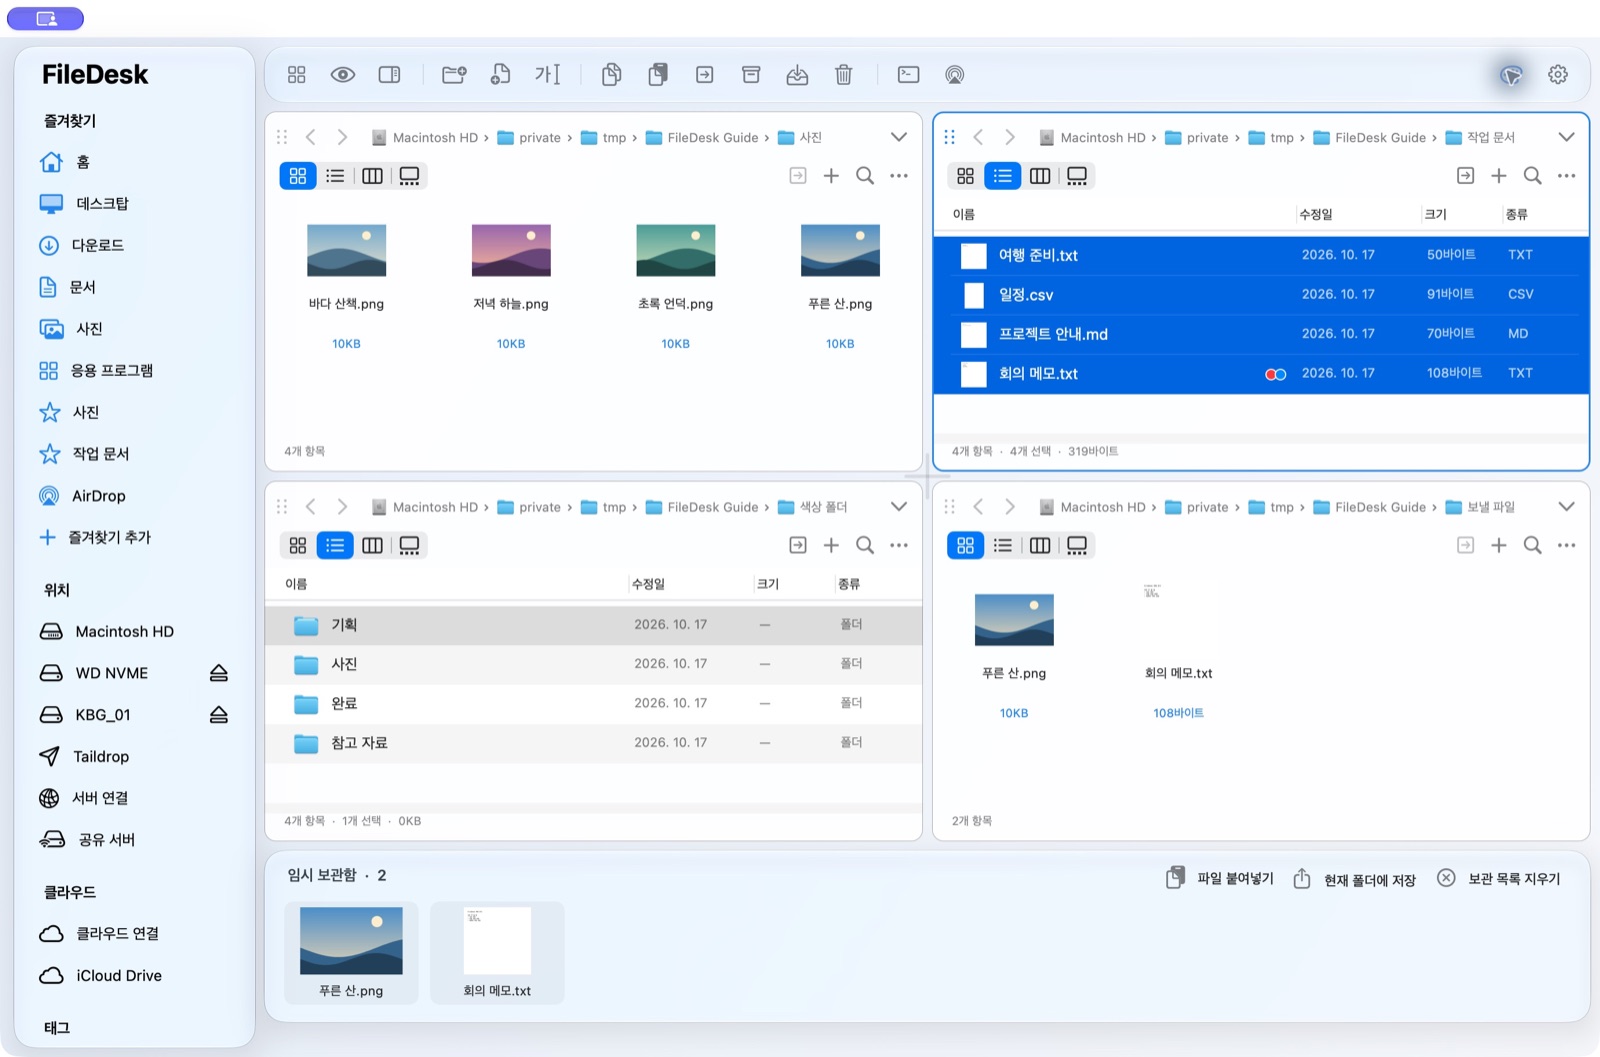The width and height of the screenshot is (1600, 1057).
Task: Click the trash icon in main toolbar
Action: coord(843,75)
